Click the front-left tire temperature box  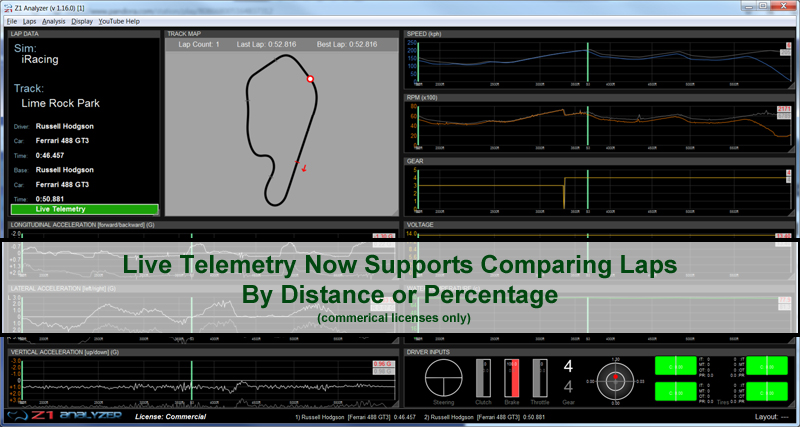pyautogui.click(x=676, y=366)
